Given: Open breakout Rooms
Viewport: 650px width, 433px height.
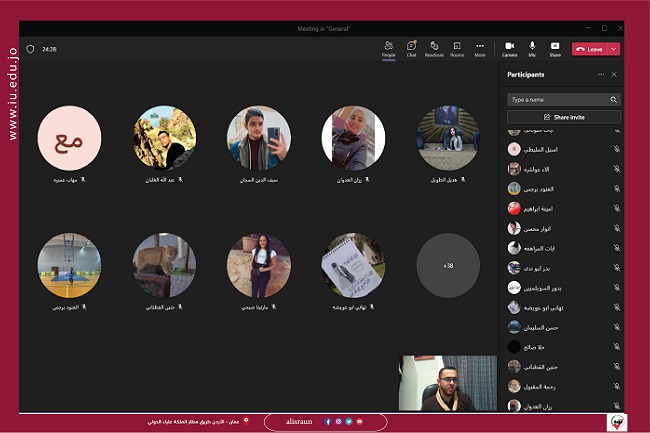Looking at the screenshot, I should [x=457, y=47].
